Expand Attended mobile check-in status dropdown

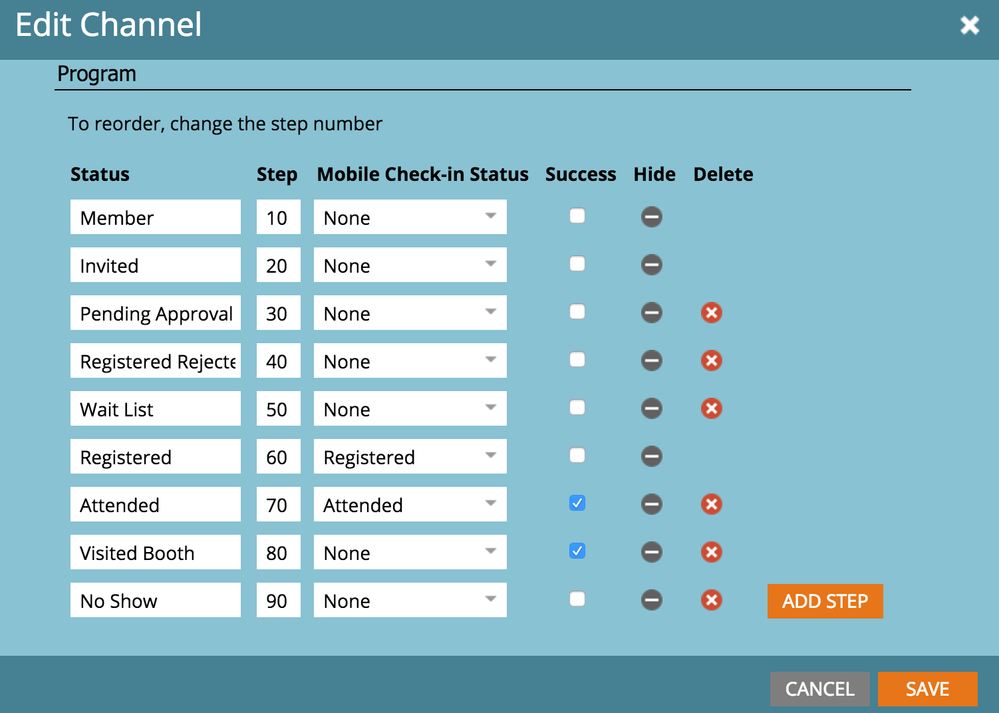pos(410,504)
